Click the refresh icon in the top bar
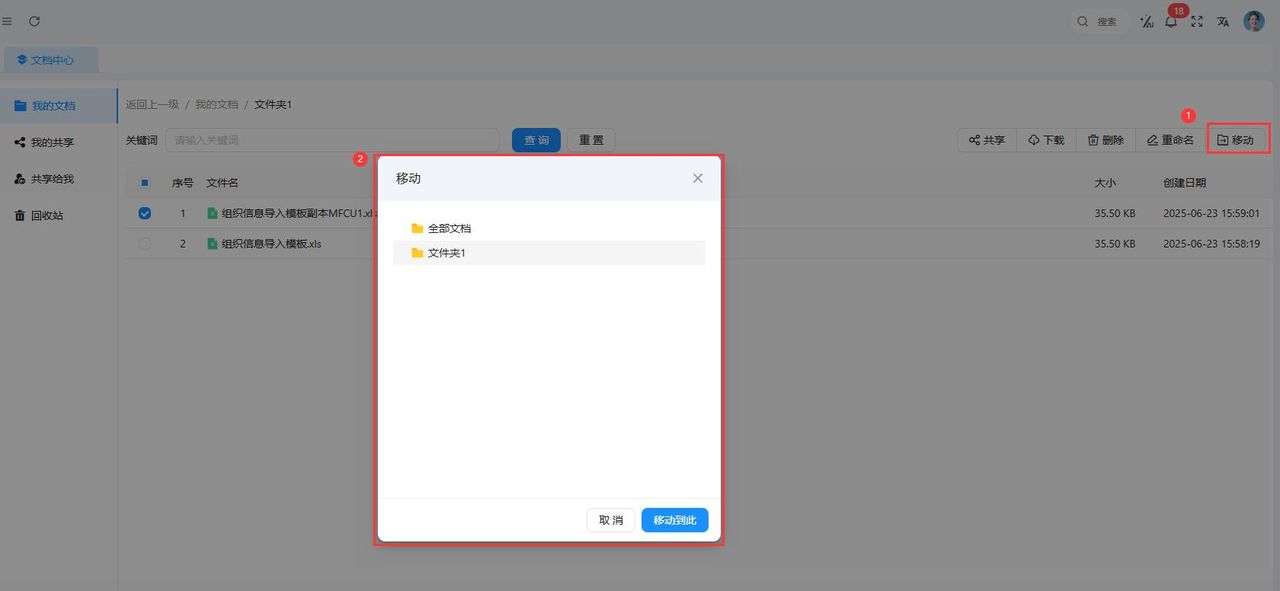Viewport: 1280px width, 591px height. (x=35, y=21)
